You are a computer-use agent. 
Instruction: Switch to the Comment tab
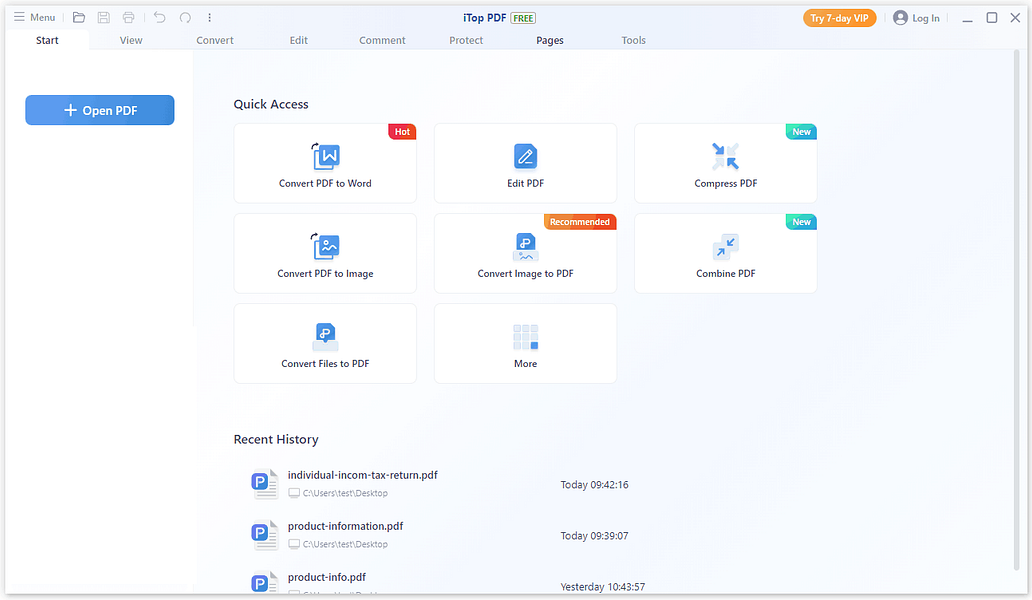[x=382, y=40]
